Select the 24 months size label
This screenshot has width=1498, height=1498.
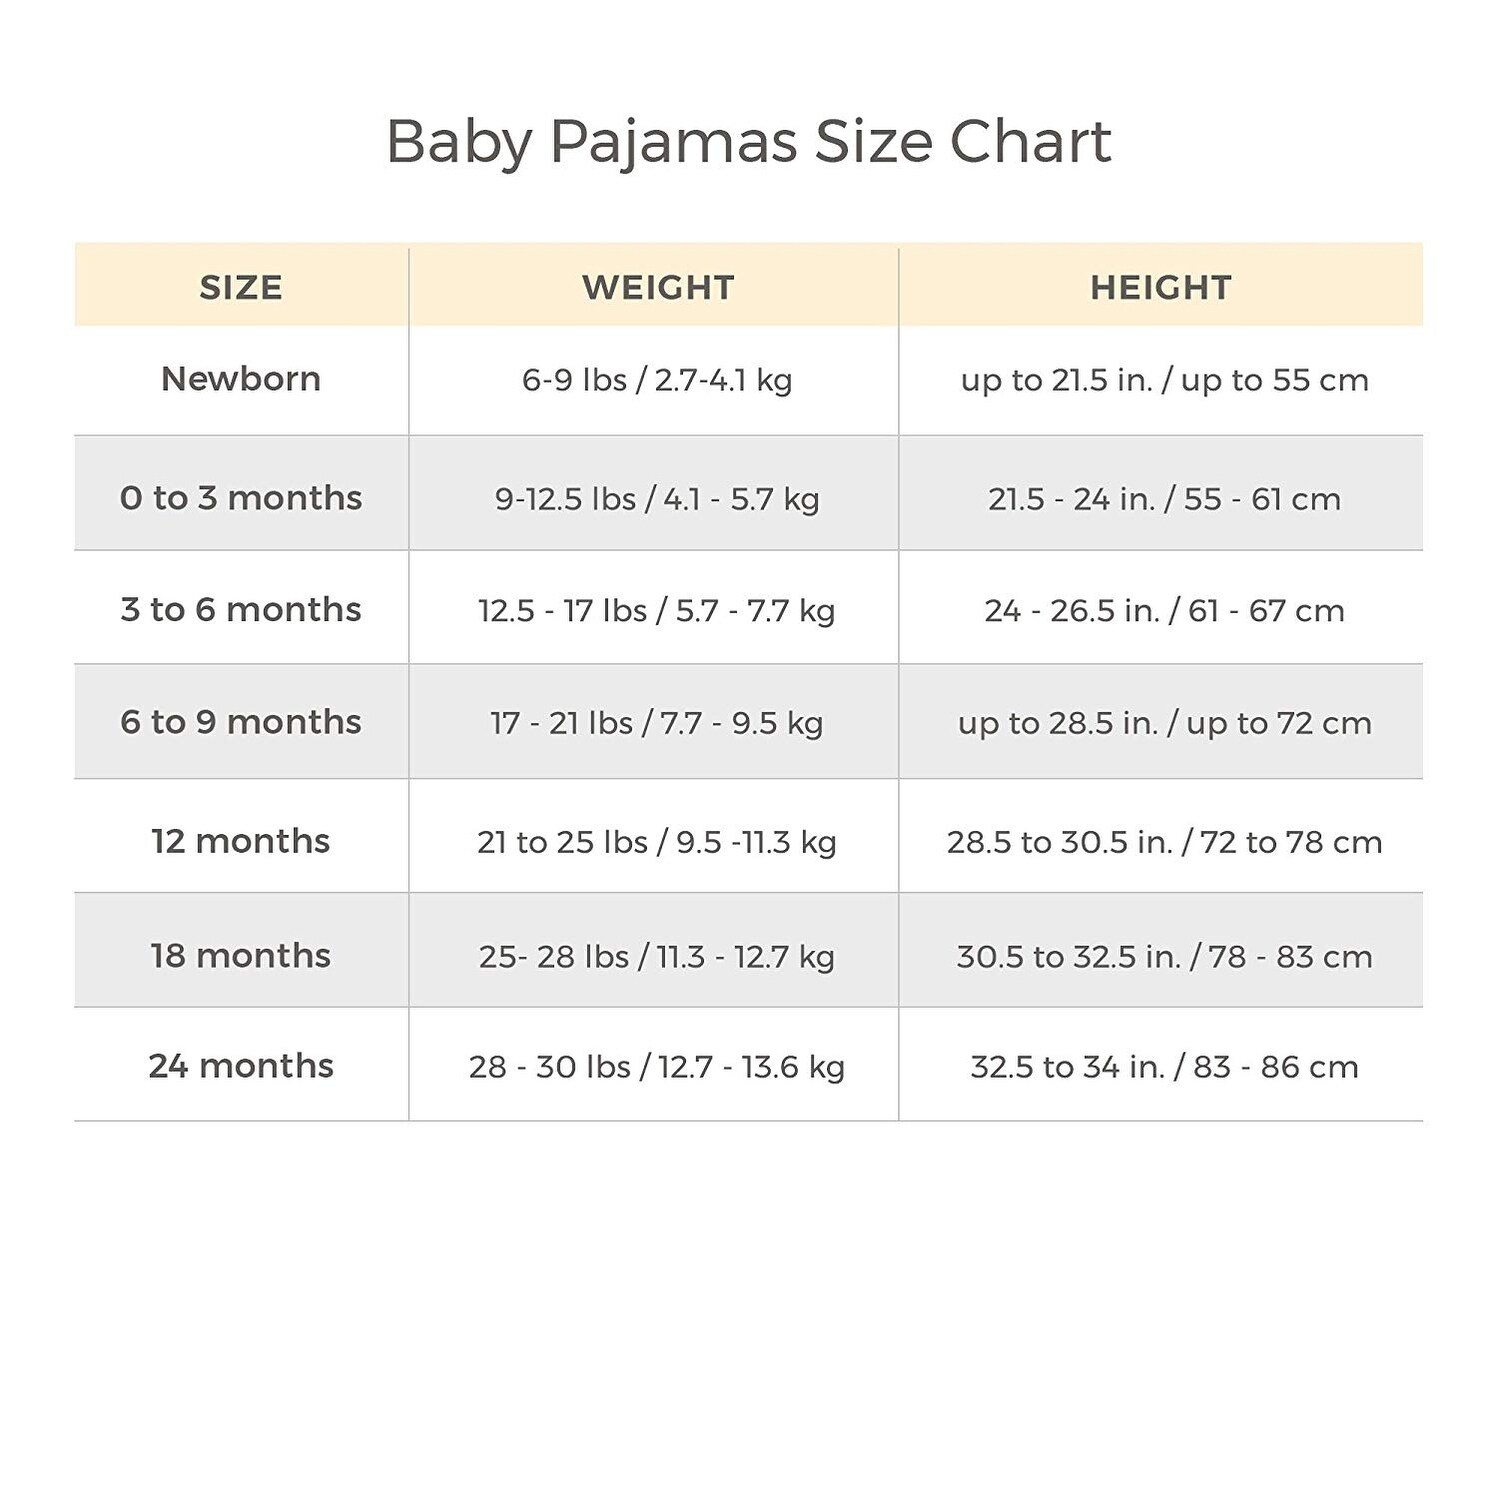(x=241, y=1066)
